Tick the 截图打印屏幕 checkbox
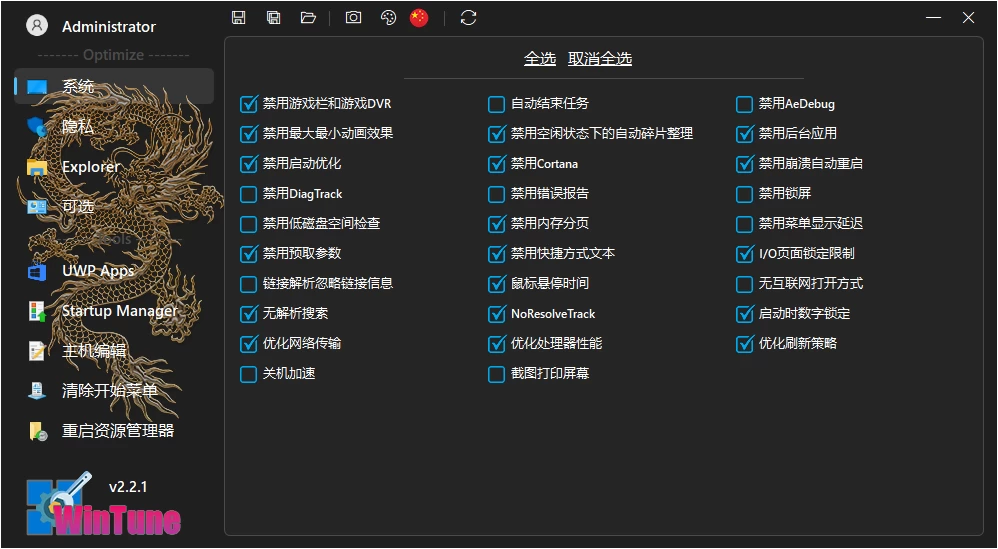Screen dimensions: 998x549 [497, 374]
